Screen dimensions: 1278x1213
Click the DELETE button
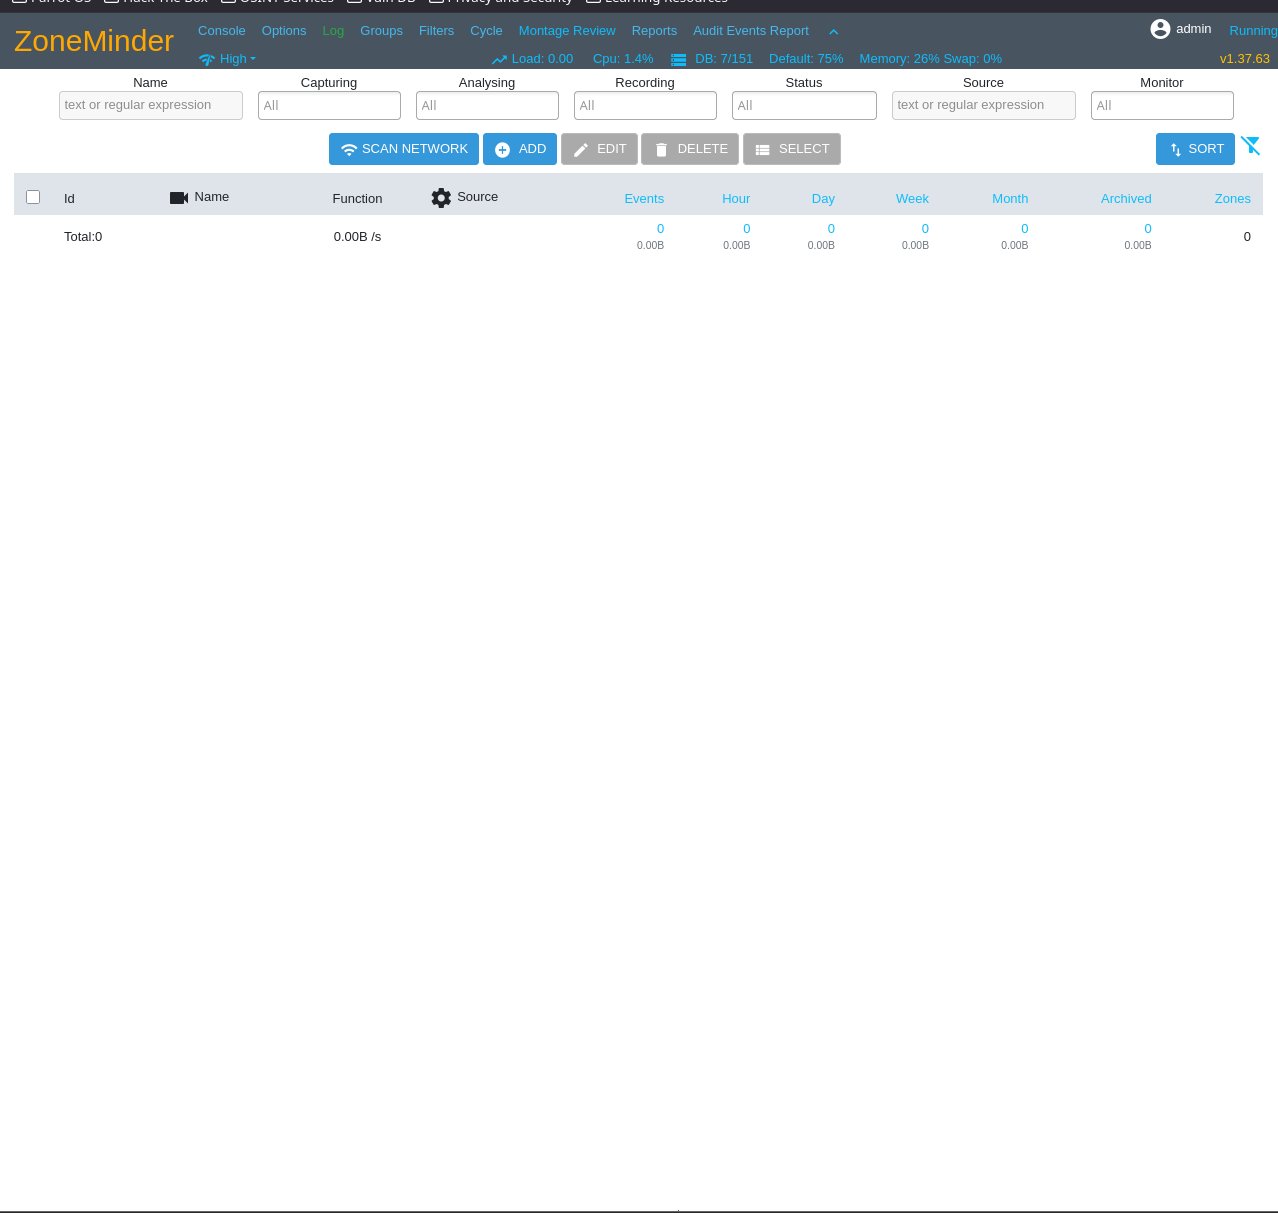(x=690, y=149)
